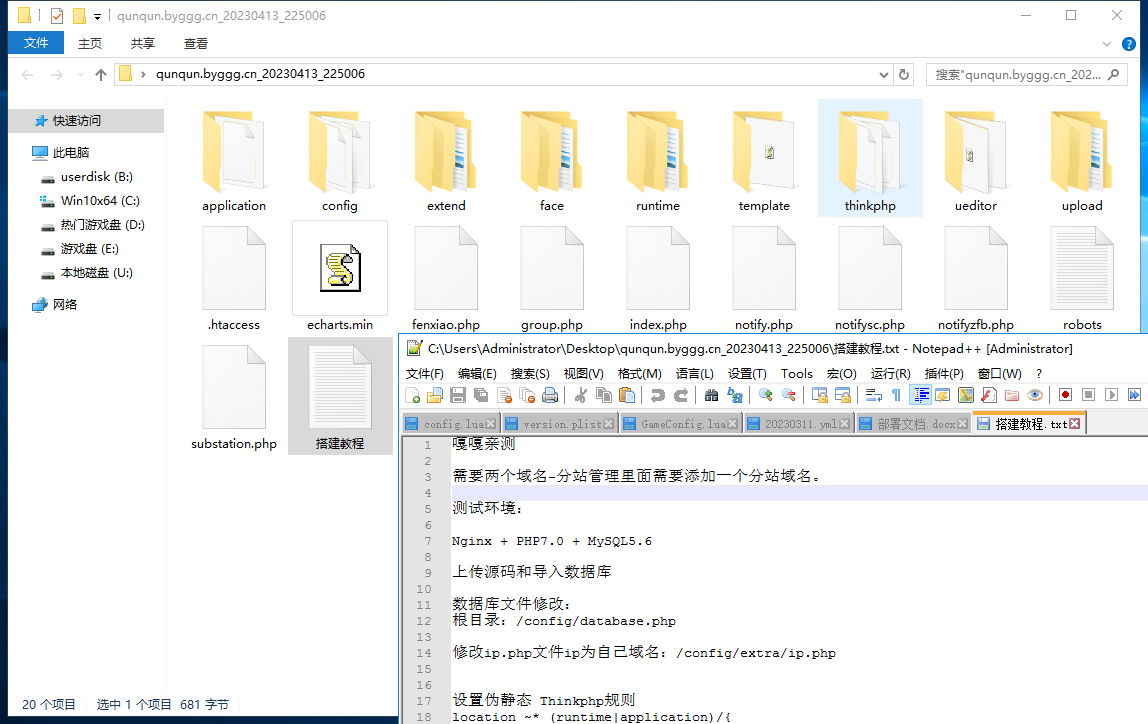
Task: Click the Zoom in magnifier icon
Action: tap(766, 395)
